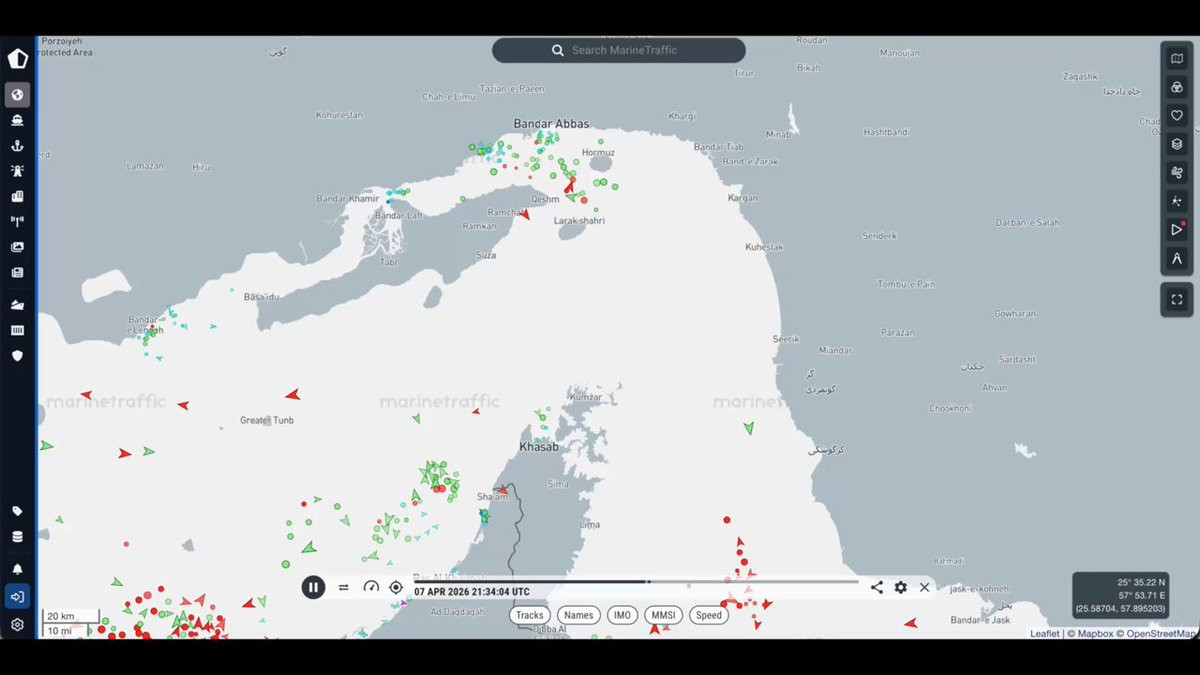Viewport: 1200px width, 675px height.
Task: Open the News newspaper icon
Action: pos(17,272)
